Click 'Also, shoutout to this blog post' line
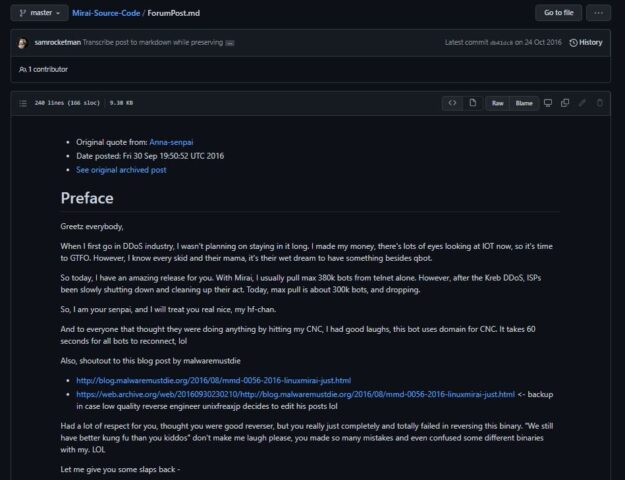The image size is (625, 480). coord(150,361)
